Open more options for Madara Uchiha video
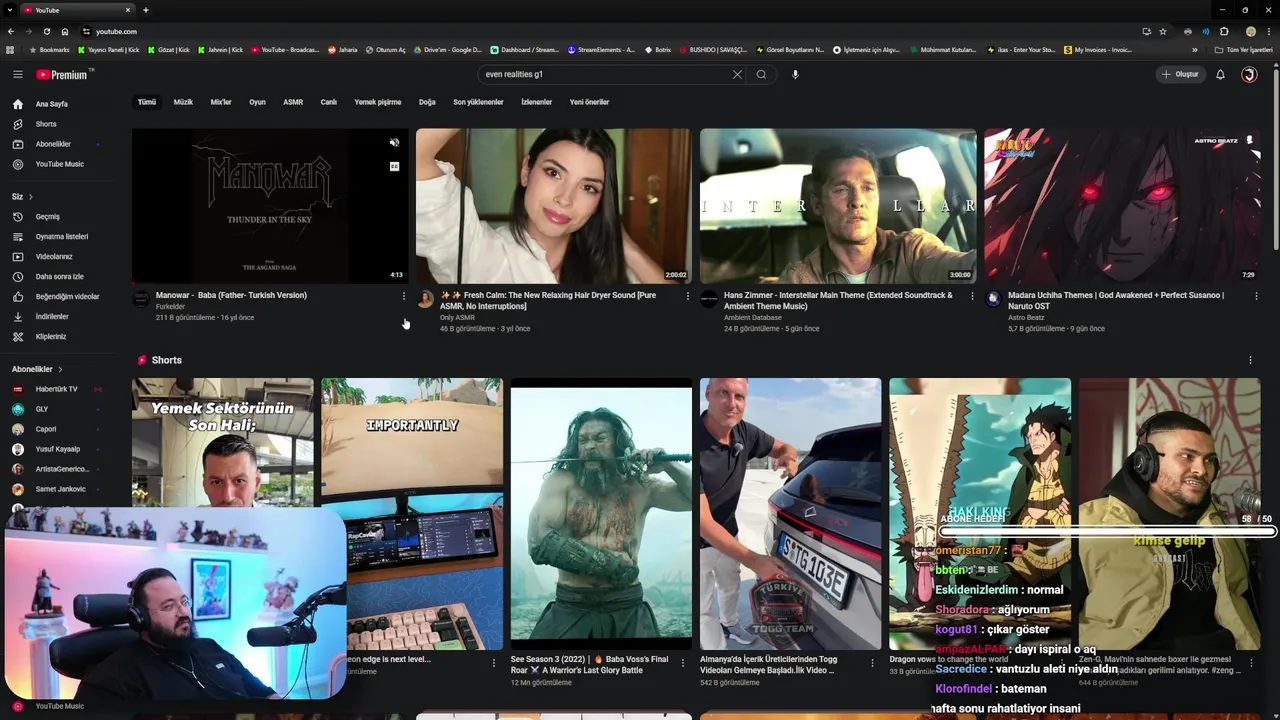 (x=1256, y=296)
